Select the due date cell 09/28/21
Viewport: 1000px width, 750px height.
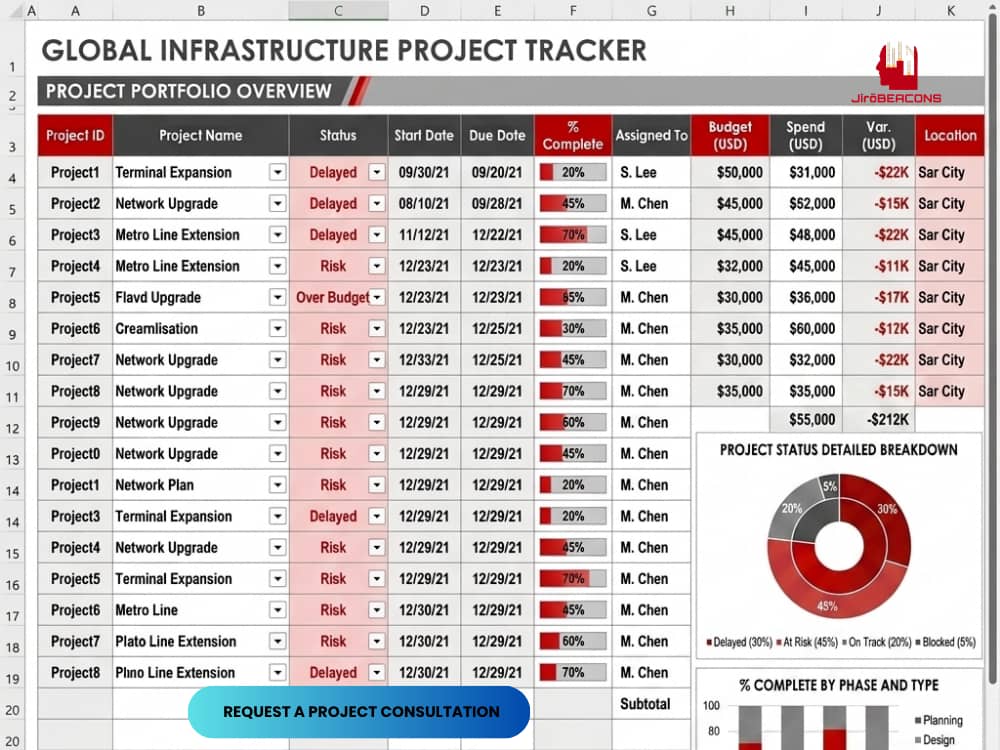[497, 203]
